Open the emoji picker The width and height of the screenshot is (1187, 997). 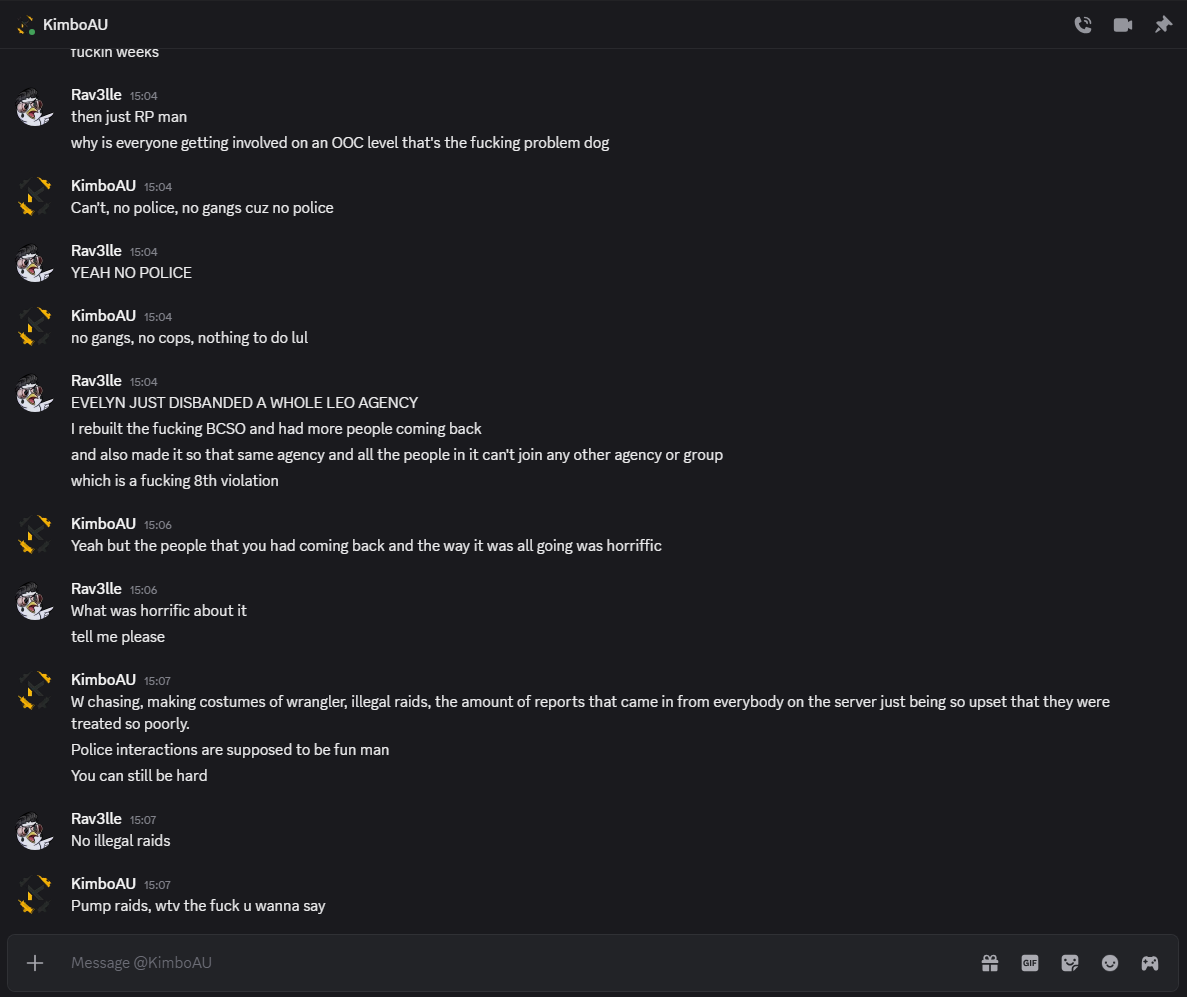pyautogui.click(x=1110, y=963)
